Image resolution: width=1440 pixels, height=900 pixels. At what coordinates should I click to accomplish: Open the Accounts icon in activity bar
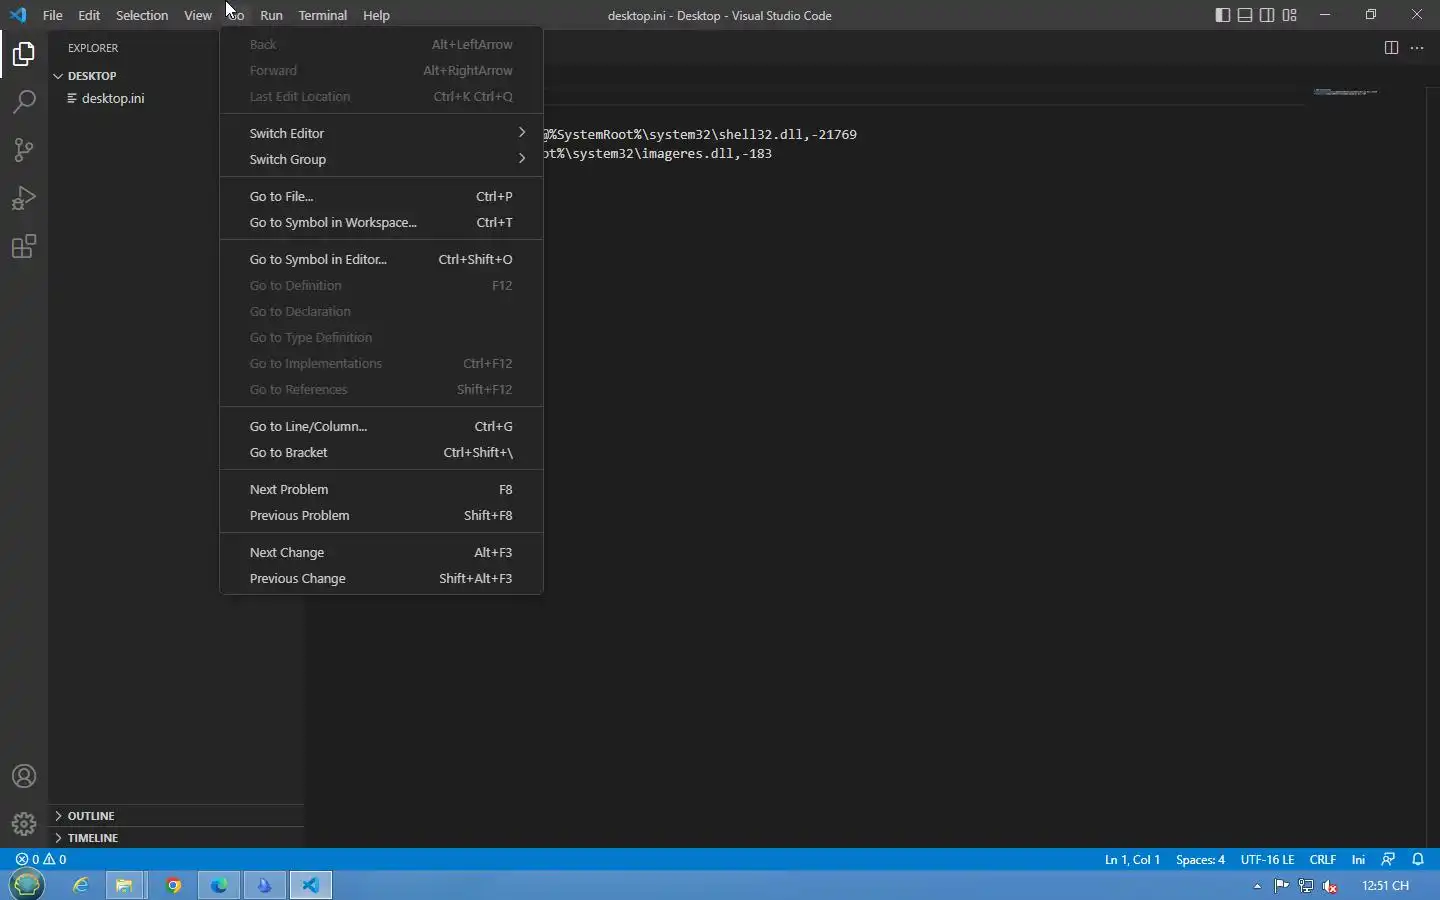[24, 777]
